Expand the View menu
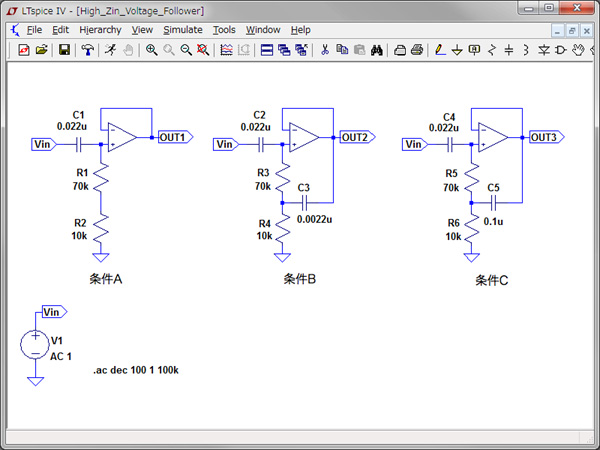Screen dimensions: 600x450 [142, 30]
